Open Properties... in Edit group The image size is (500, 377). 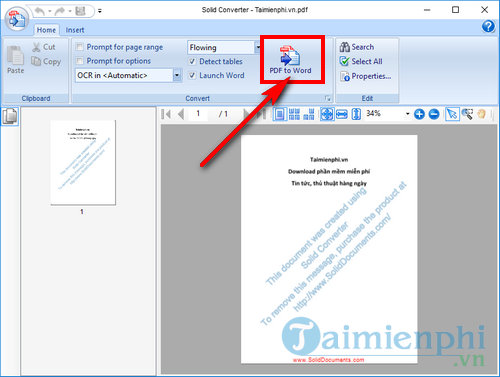(365, 76)
